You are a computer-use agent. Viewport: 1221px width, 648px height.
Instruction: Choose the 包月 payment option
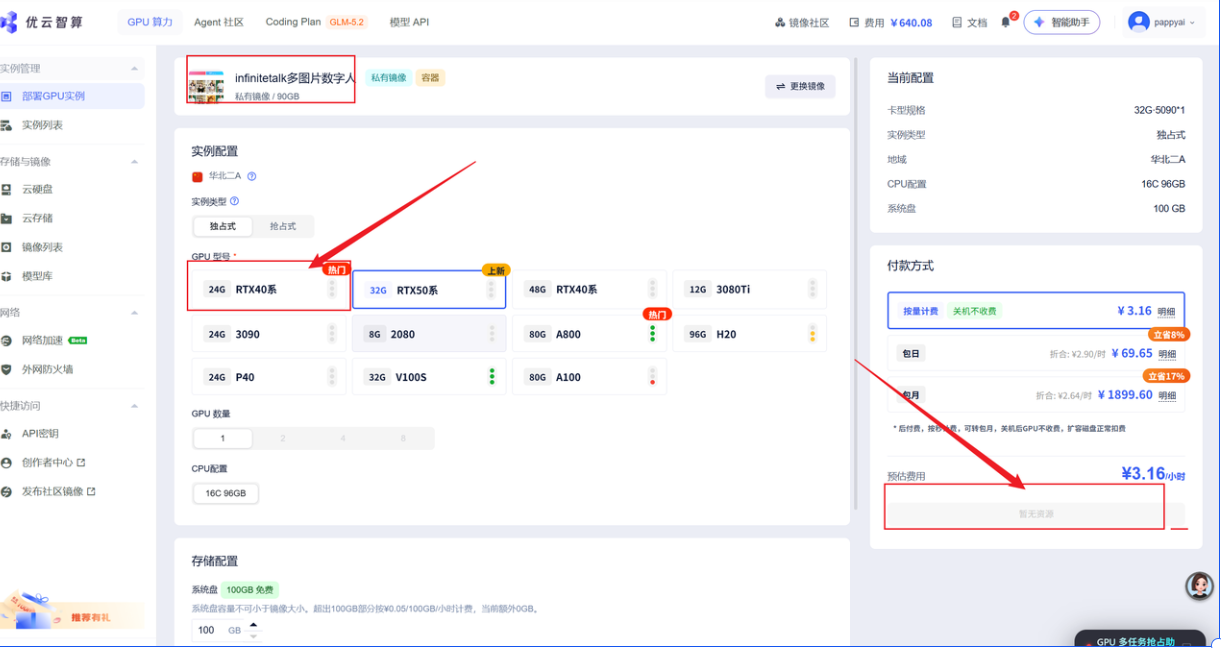click(1036, 394)
